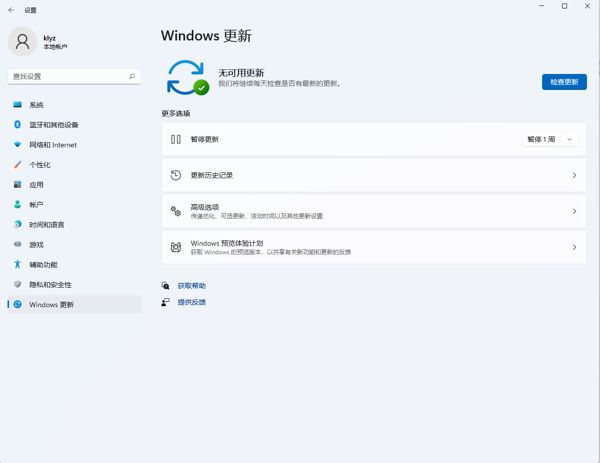This screenshot has width=600, height=463.
Task: Click the Windows 更新 page title
Action: [206, 36]
